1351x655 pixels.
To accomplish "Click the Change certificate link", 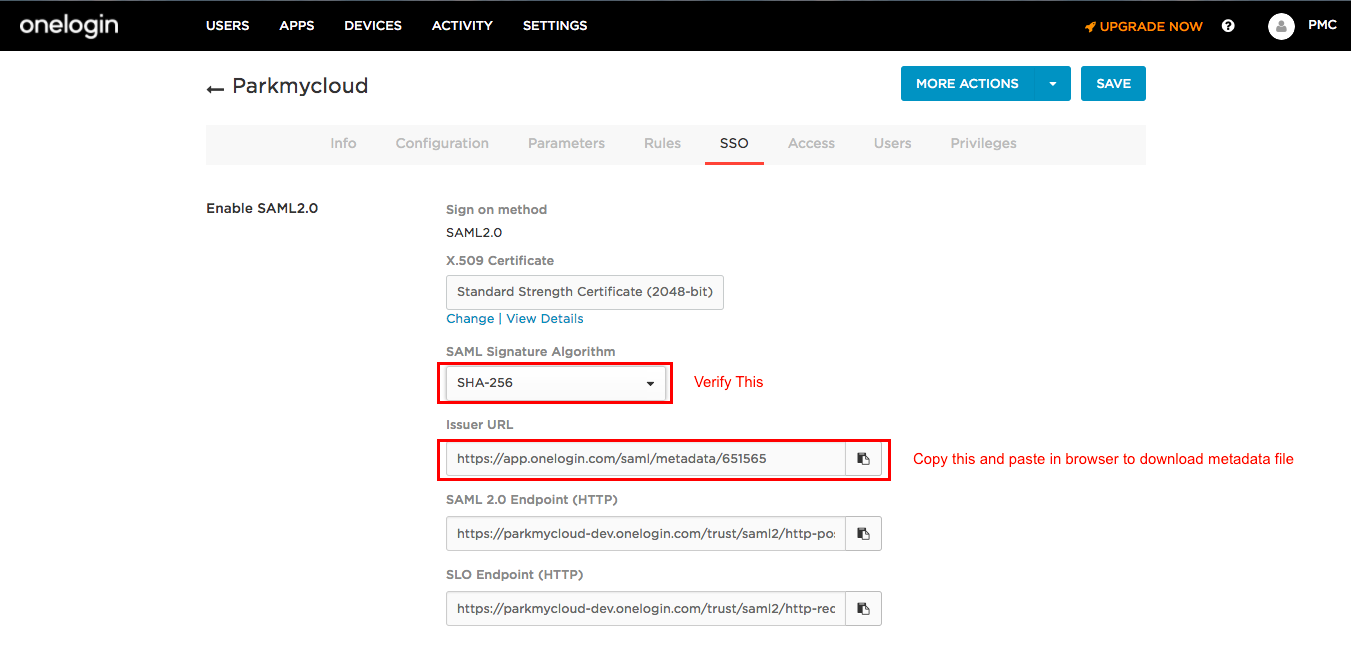I will (x=470, y=318).
